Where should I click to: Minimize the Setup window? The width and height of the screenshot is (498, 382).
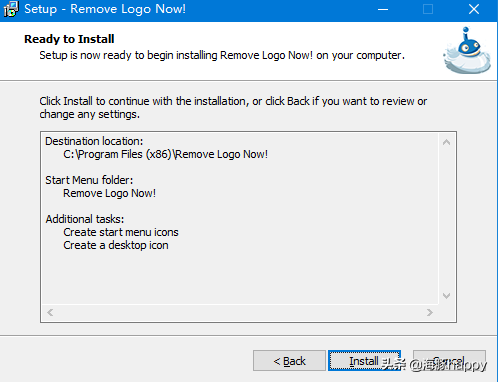click(x=383, y=9)
